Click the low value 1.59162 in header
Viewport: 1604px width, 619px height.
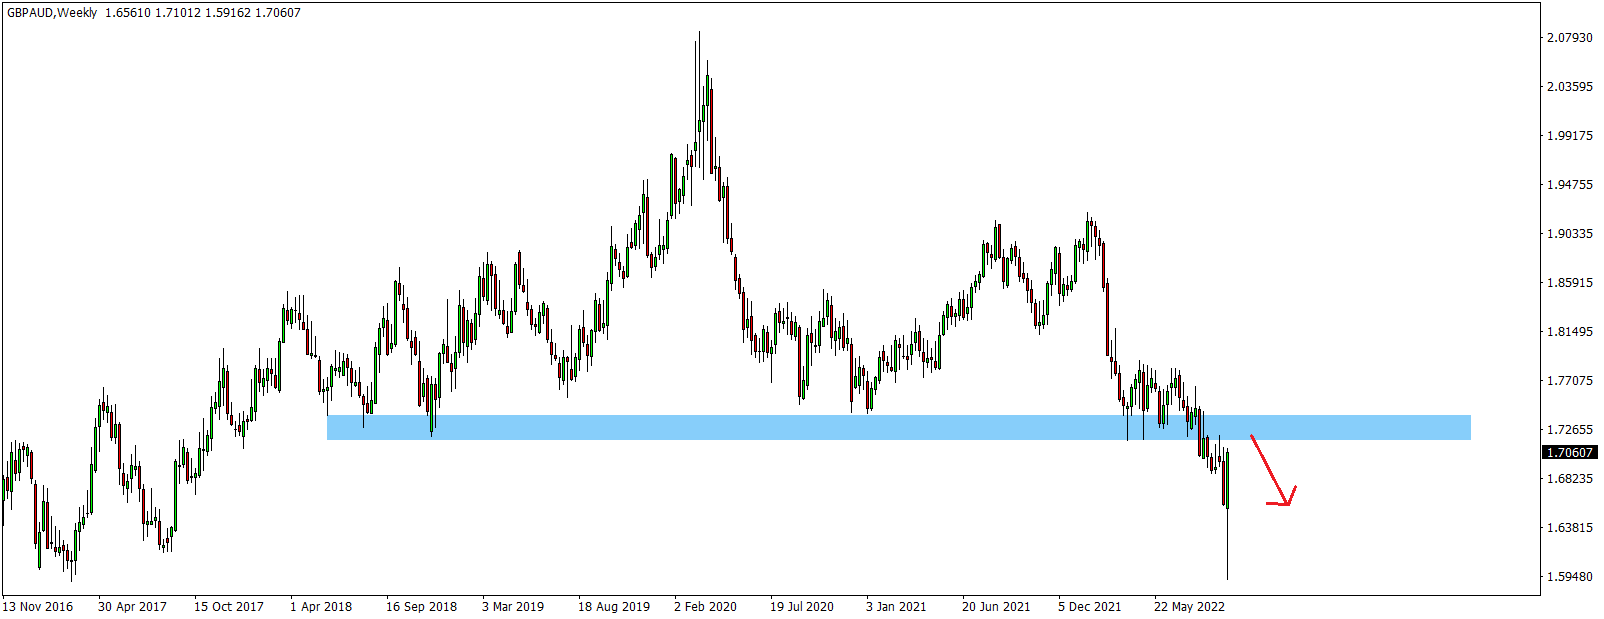click(x=228, y=13)
